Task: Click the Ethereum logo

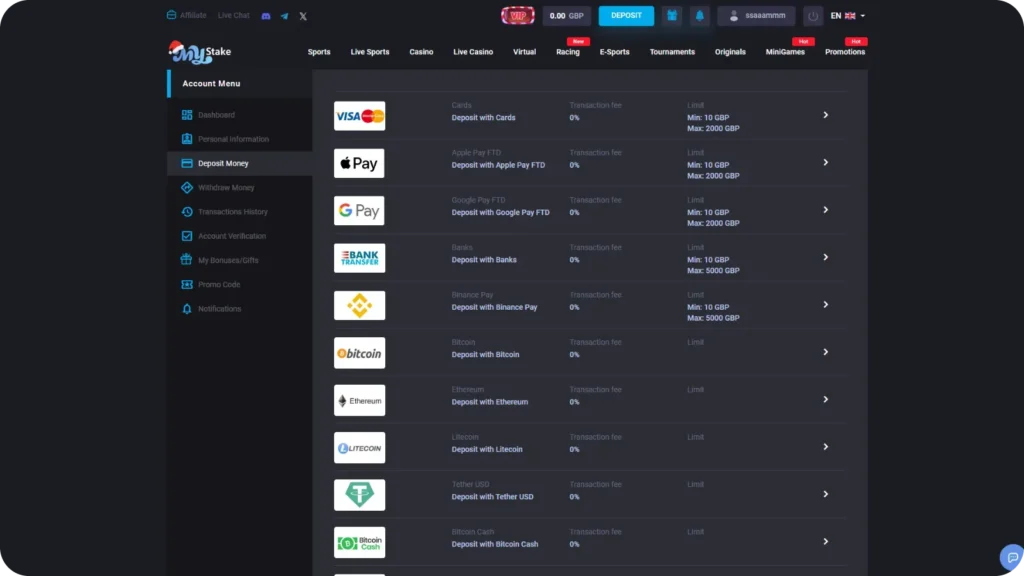Action: (x=359, y=400)
